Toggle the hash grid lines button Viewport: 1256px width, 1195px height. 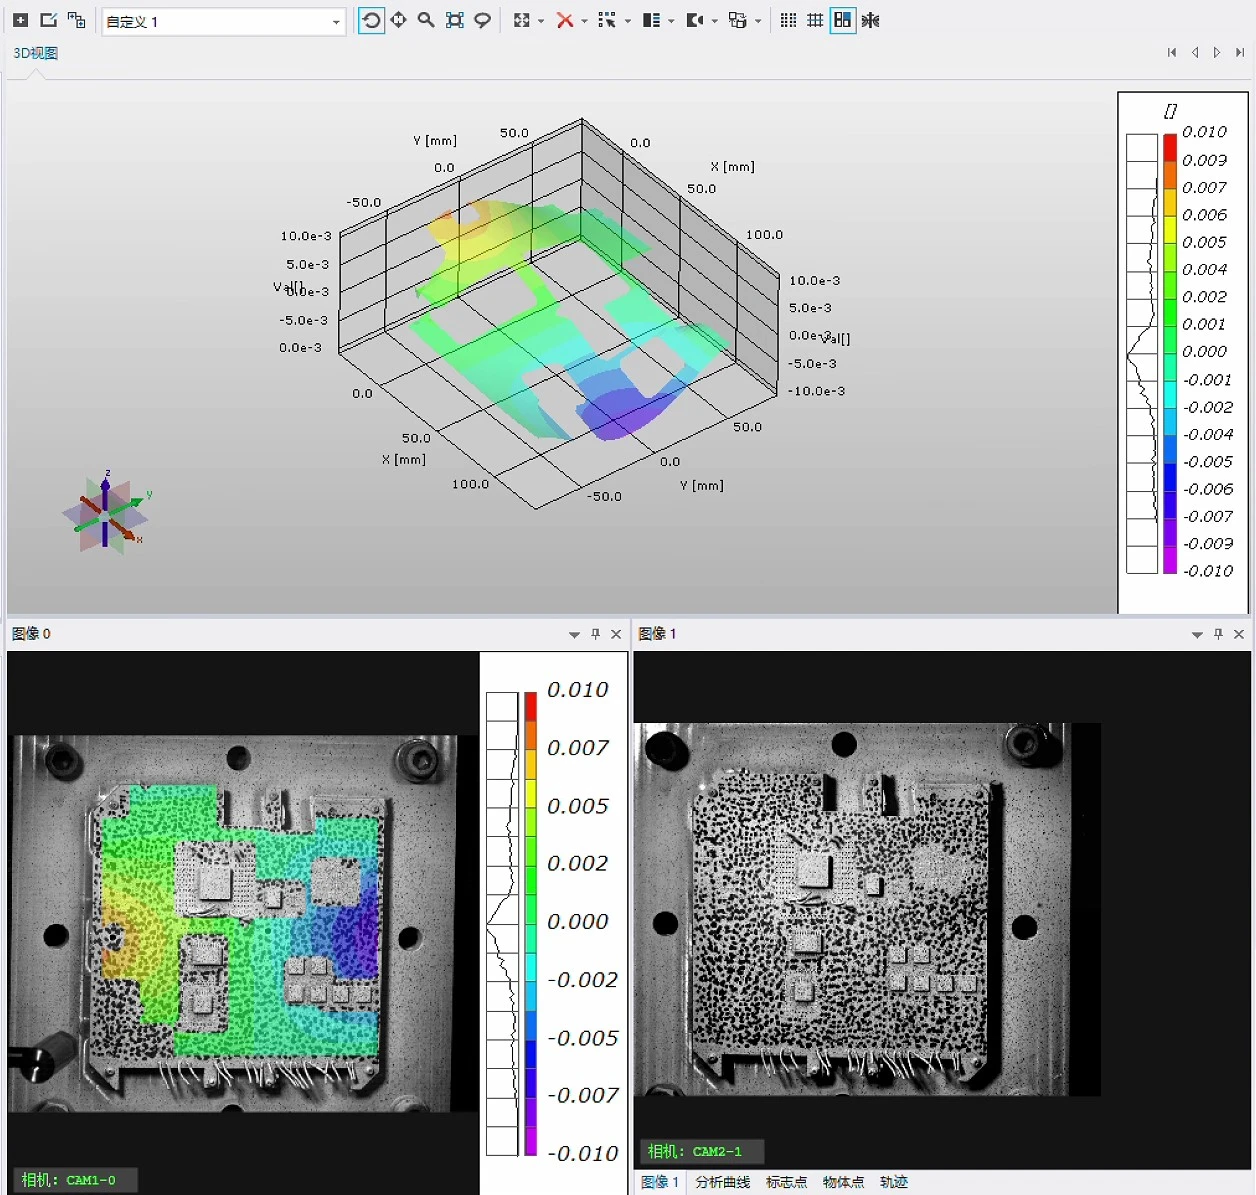click(815, 21)
